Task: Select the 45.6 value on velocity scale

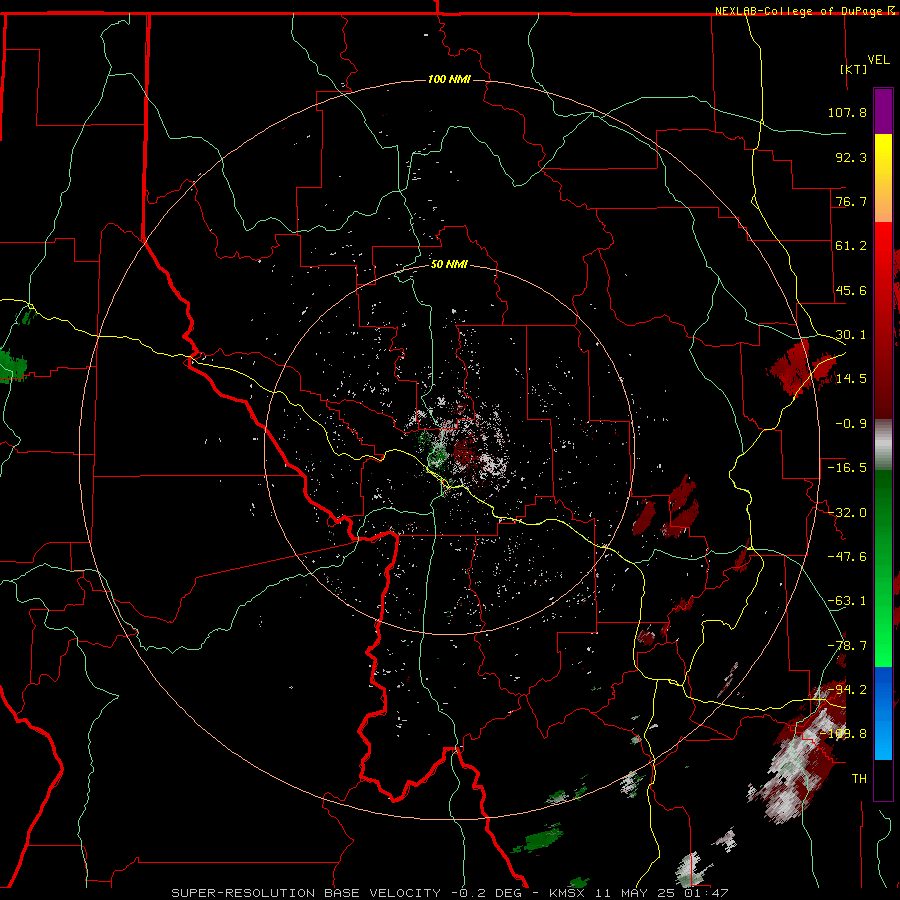Action: [851, 290]
